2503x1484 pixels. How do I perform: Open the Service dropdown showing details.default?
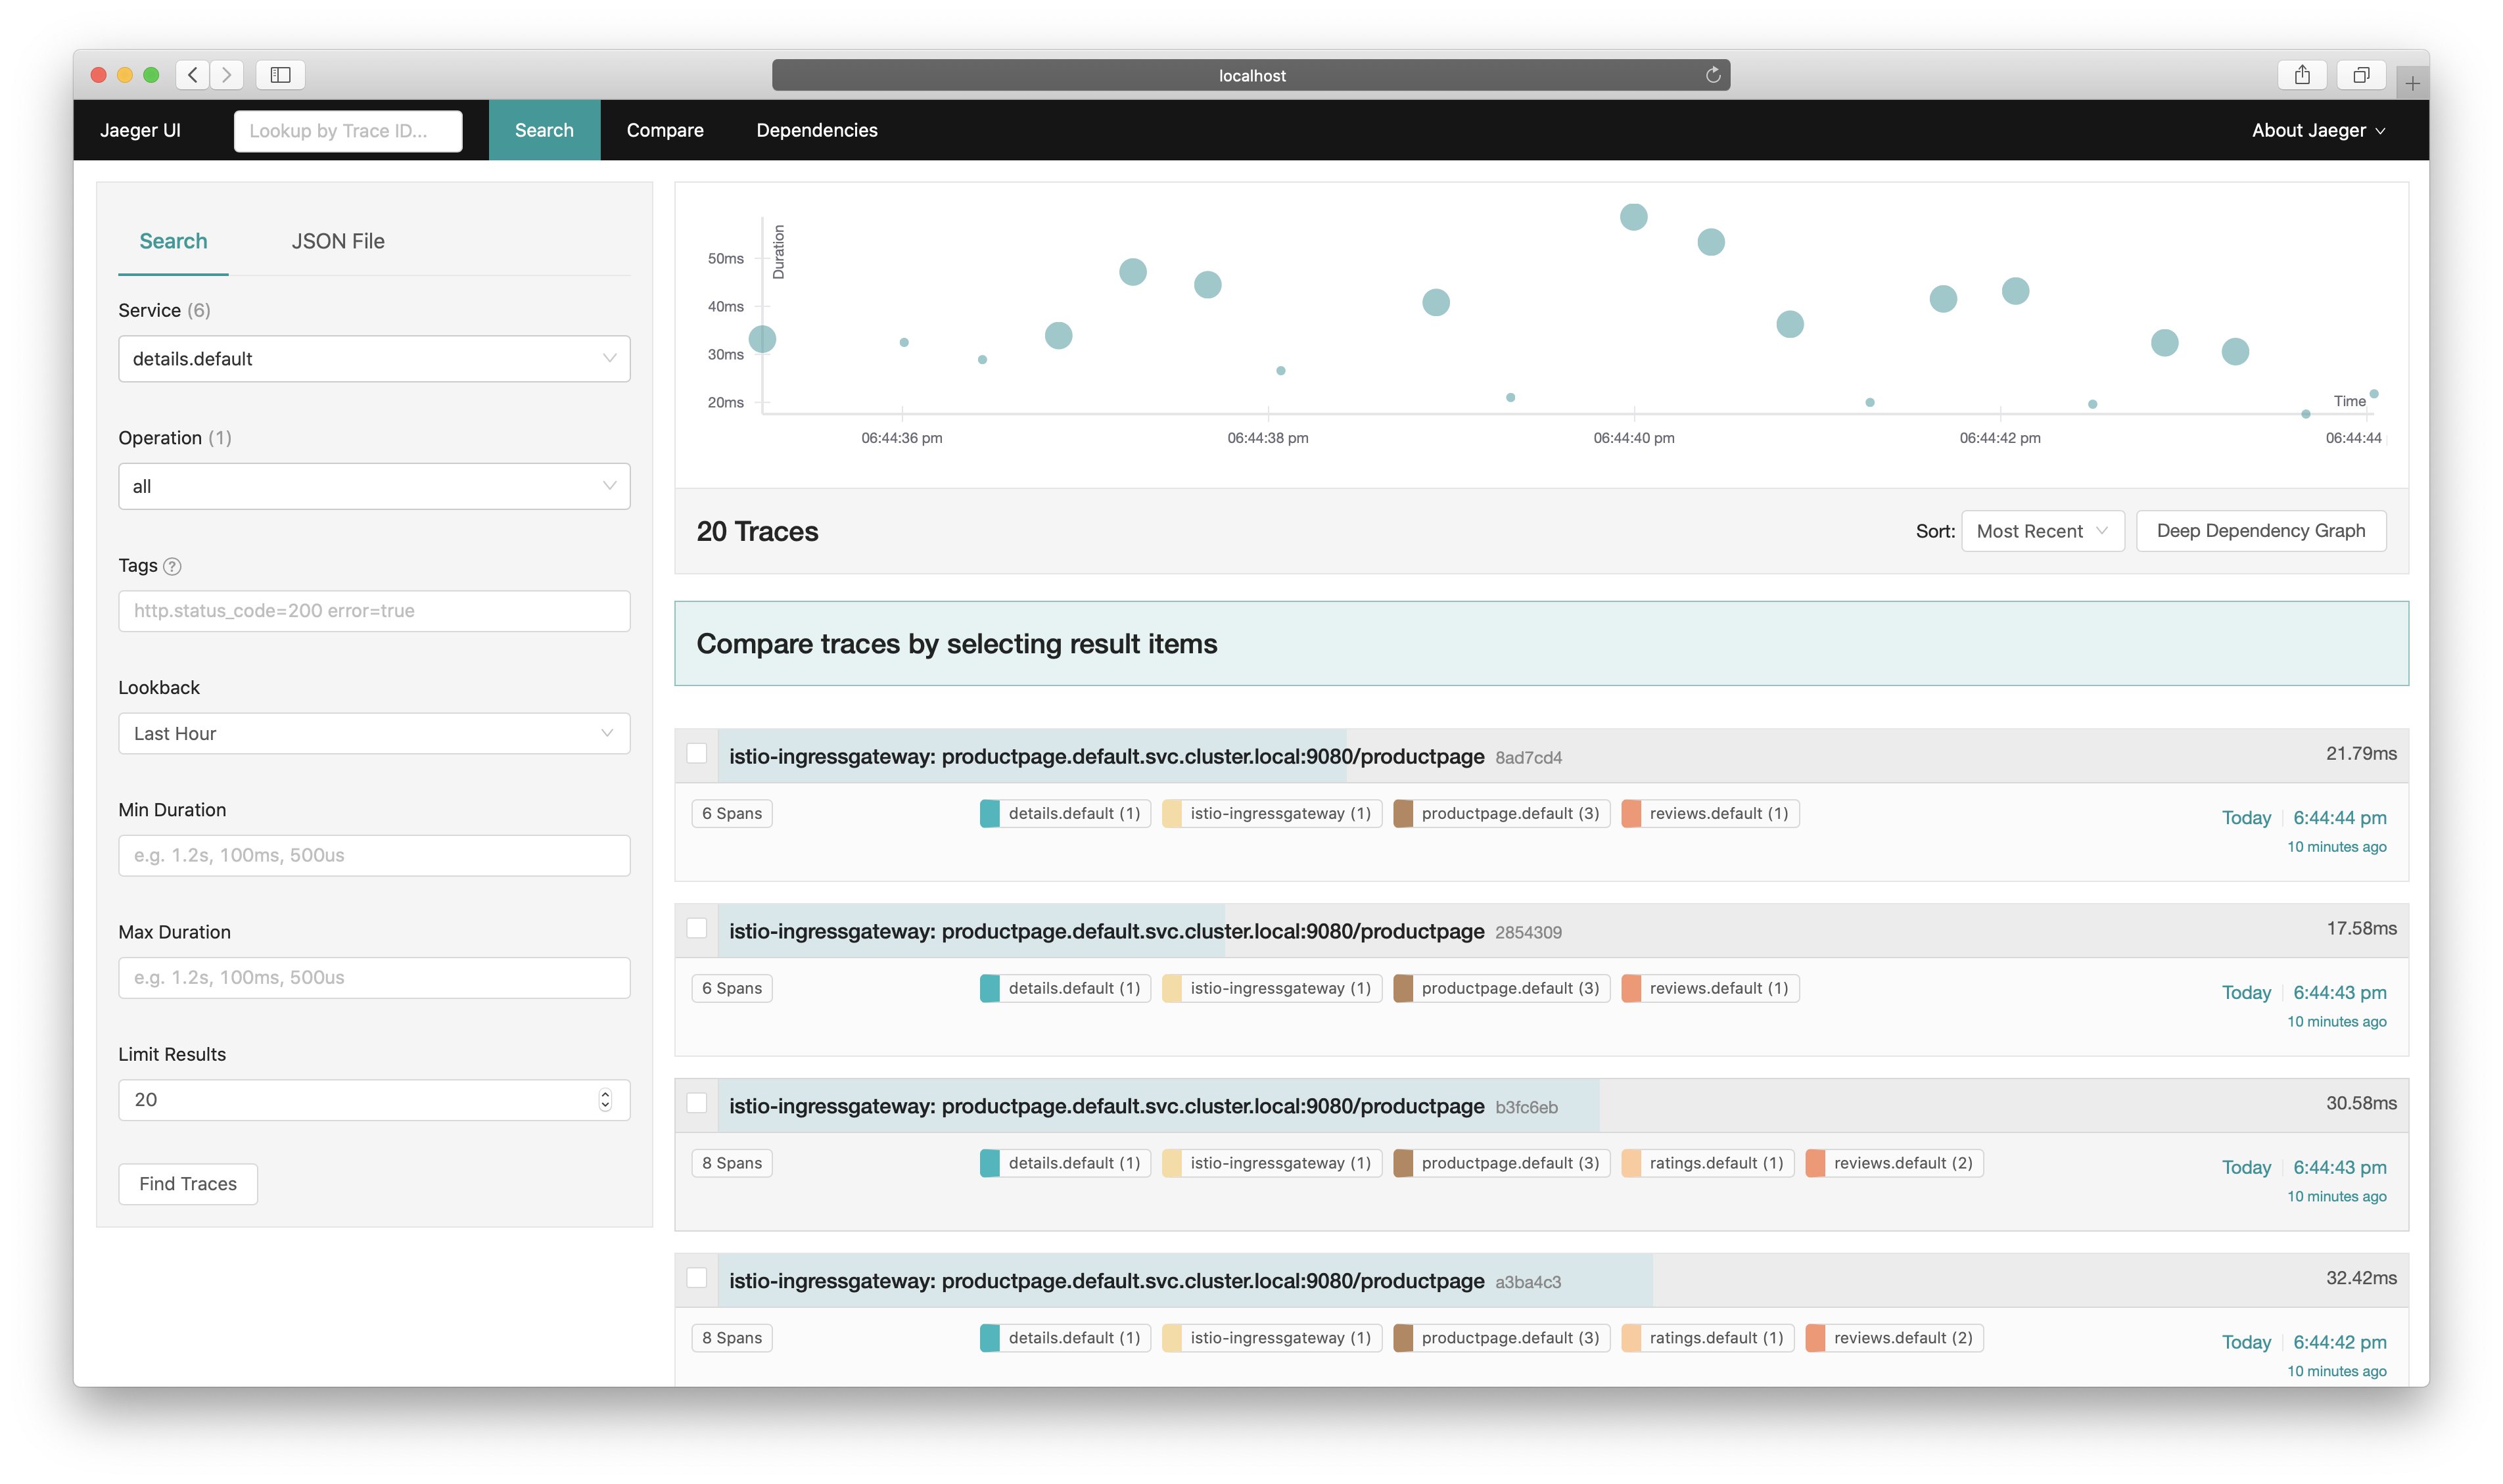(374, 359)
